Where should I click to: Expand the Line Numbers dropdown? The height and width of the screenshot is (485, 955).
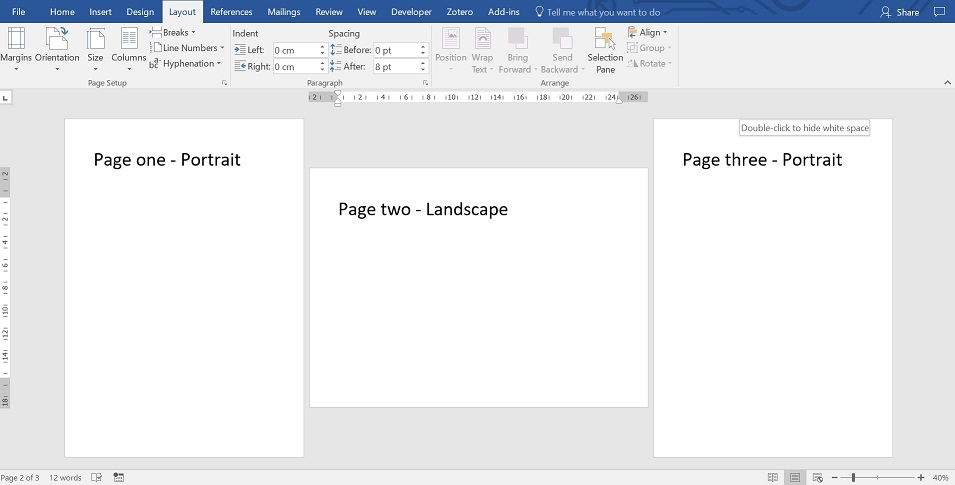point(188,48)
